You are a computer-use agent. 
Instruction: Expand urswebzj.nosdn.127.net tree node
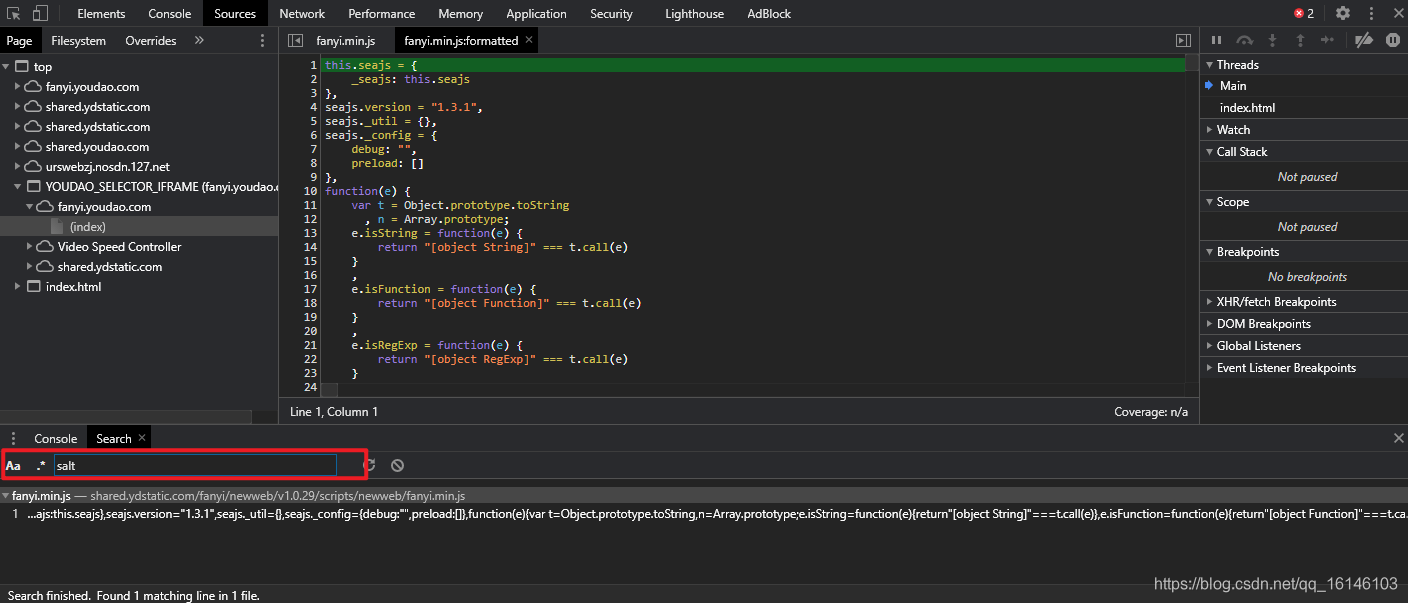click(18, 167)
